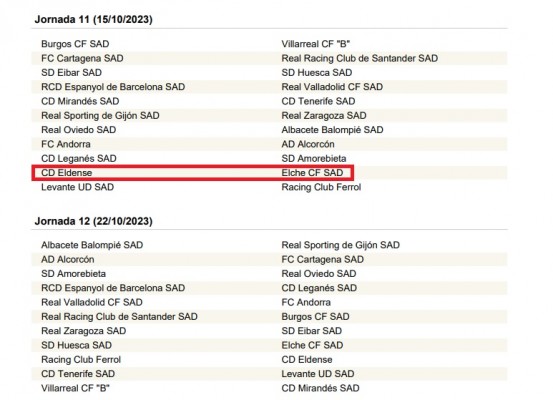Click Real Zaragoza SAD in Jornada 11 away column
The image size is (553, 400).
click(324, 115)
